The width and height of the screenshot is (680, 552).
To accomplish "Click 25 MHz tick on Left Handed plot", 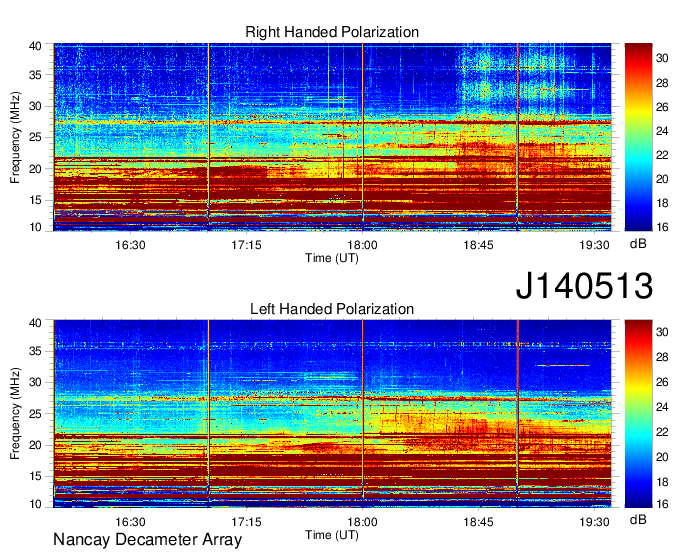I will [35, 414].
